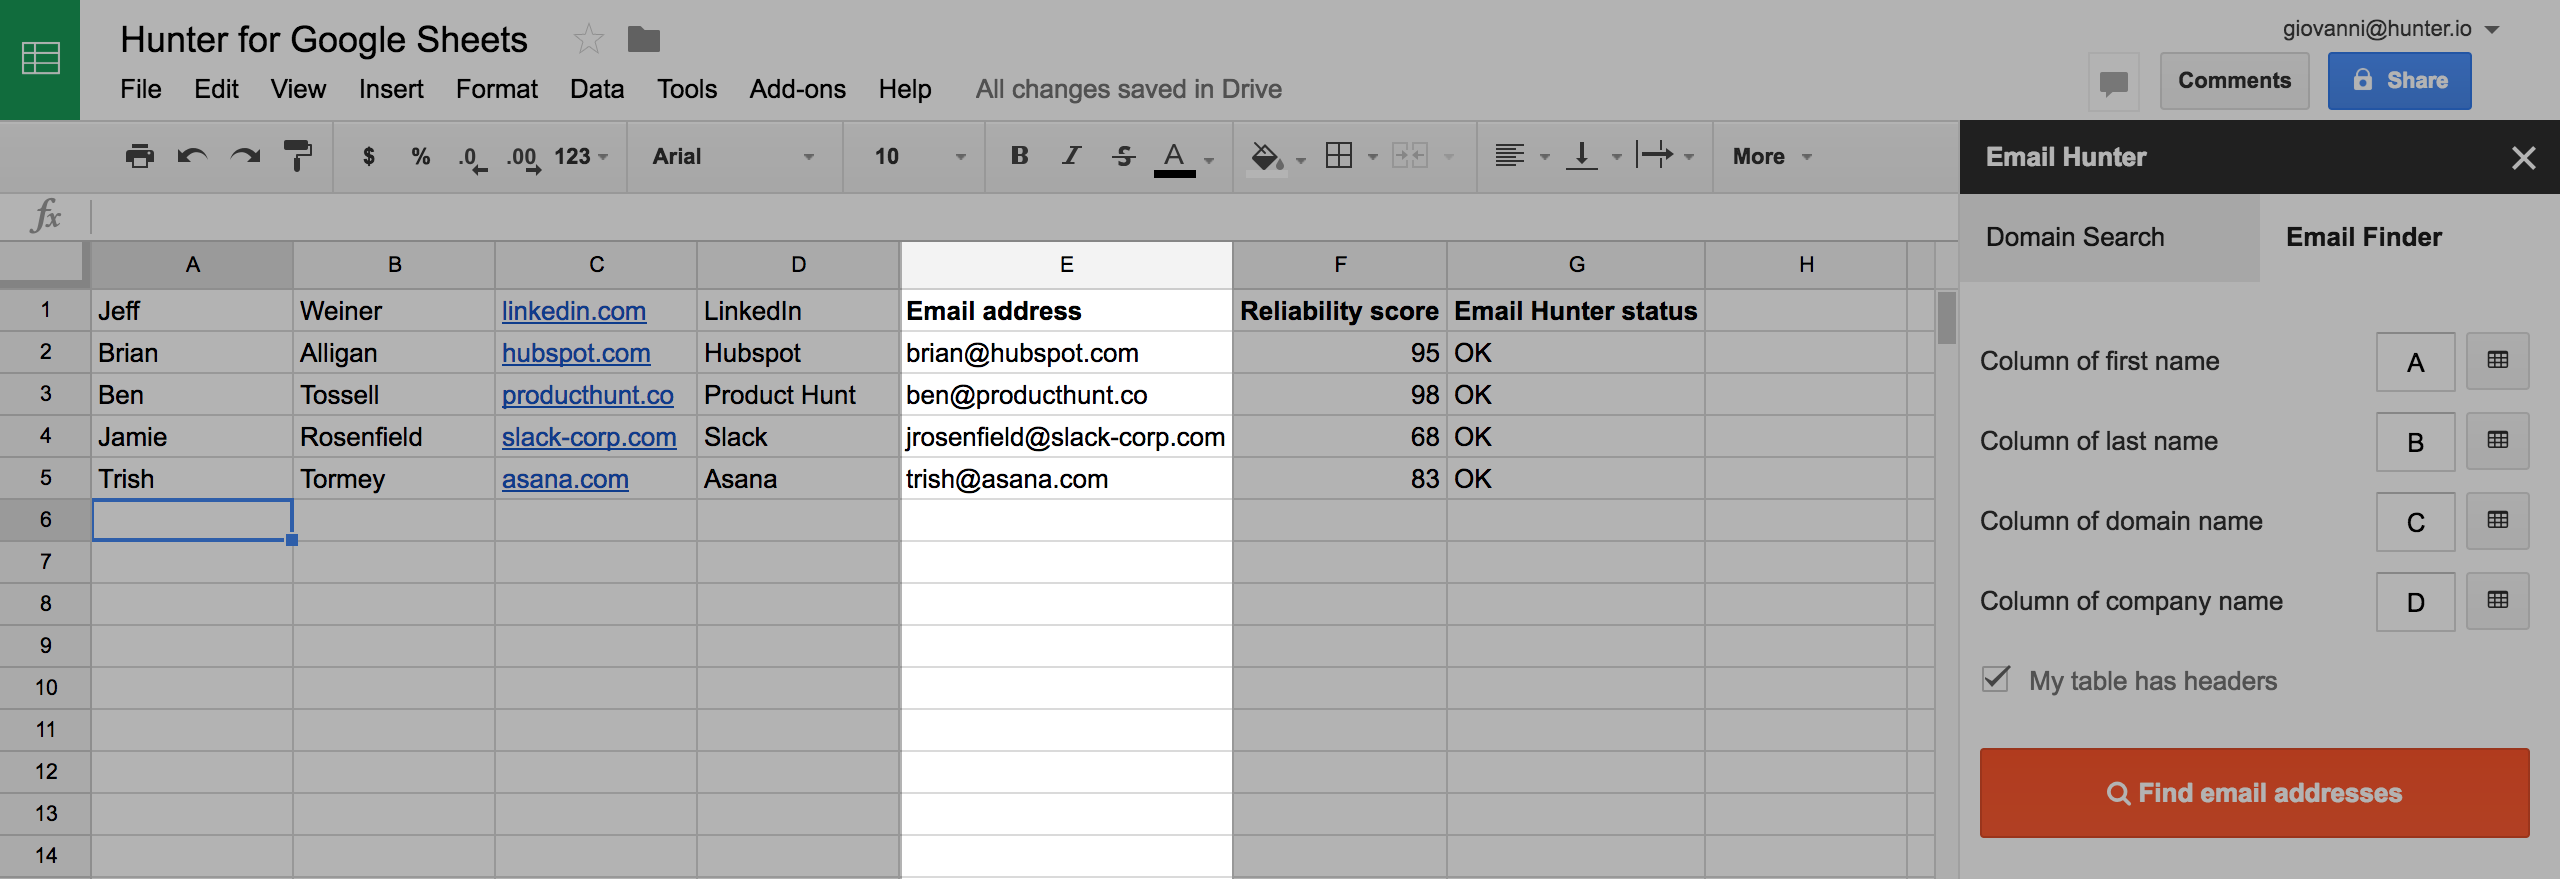
Task: Click first name column input A
Action: pyautogui.click(x=2415, y=362)
